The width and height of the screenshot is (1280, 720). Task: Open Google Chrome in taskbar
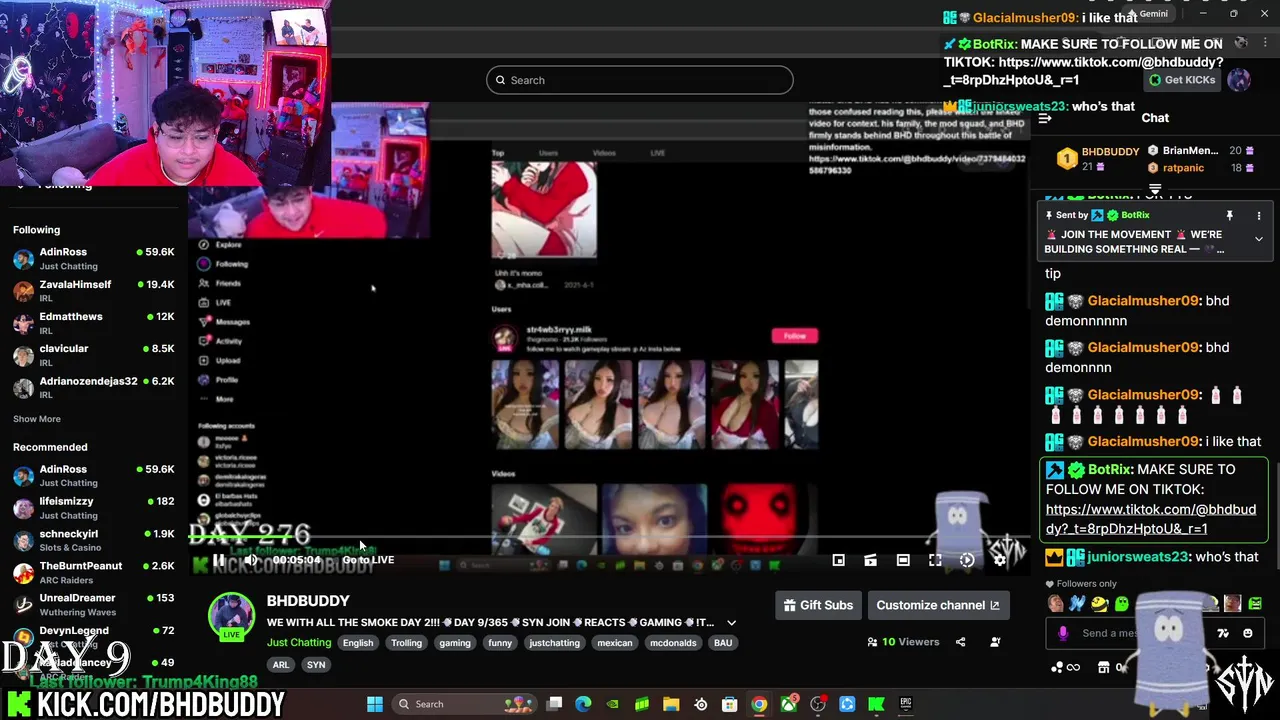(x=759, y=704)
